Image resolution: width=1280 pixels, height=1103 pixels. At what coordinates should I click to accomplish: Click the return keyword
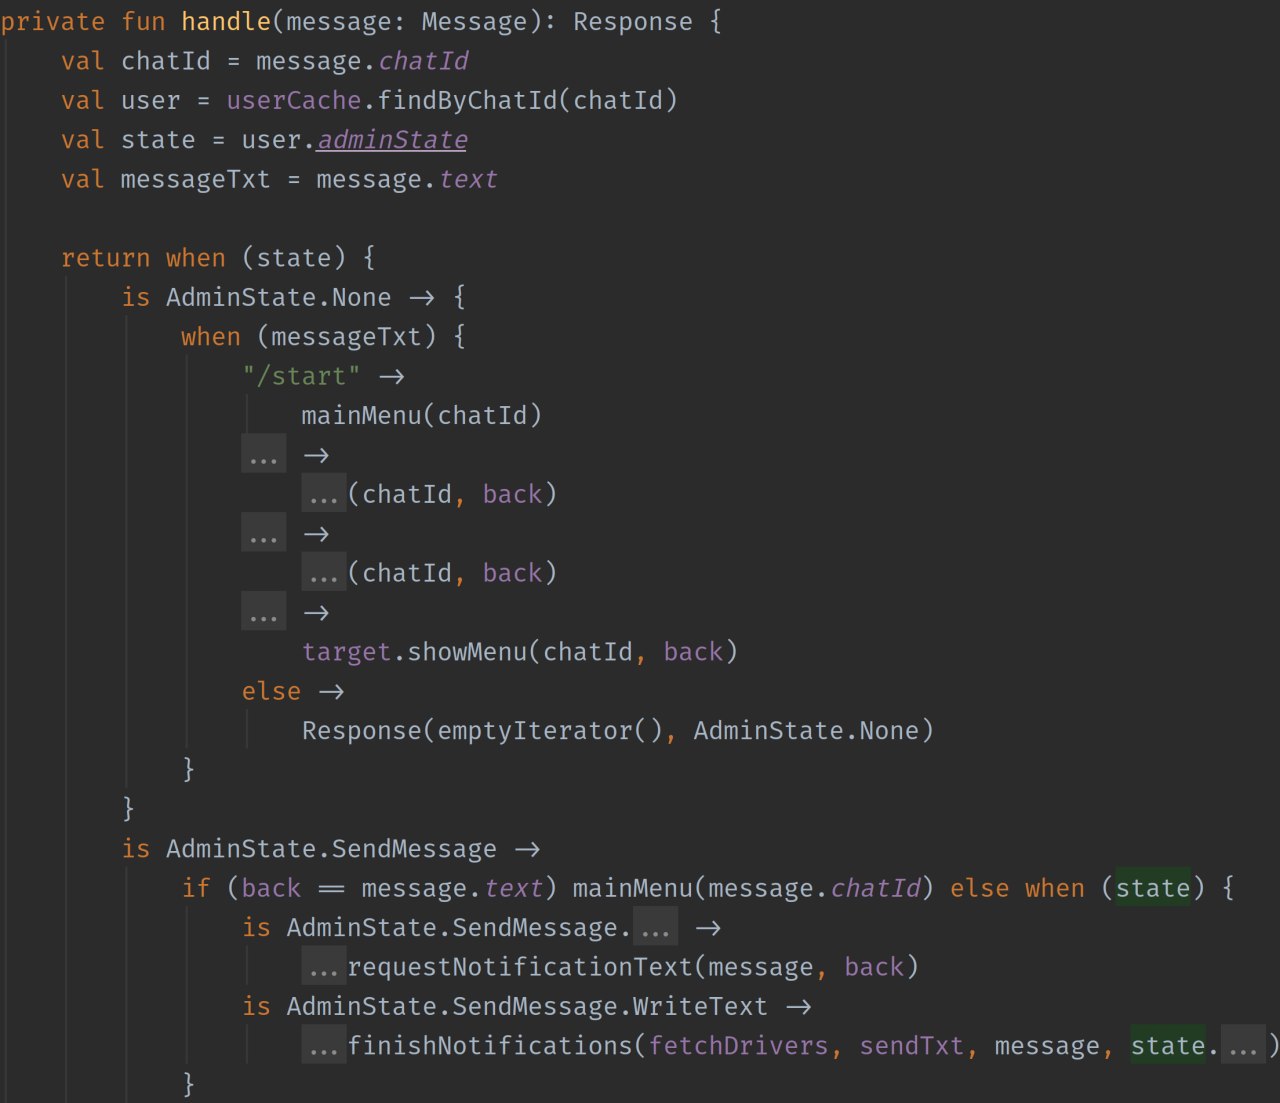[106, 258]
